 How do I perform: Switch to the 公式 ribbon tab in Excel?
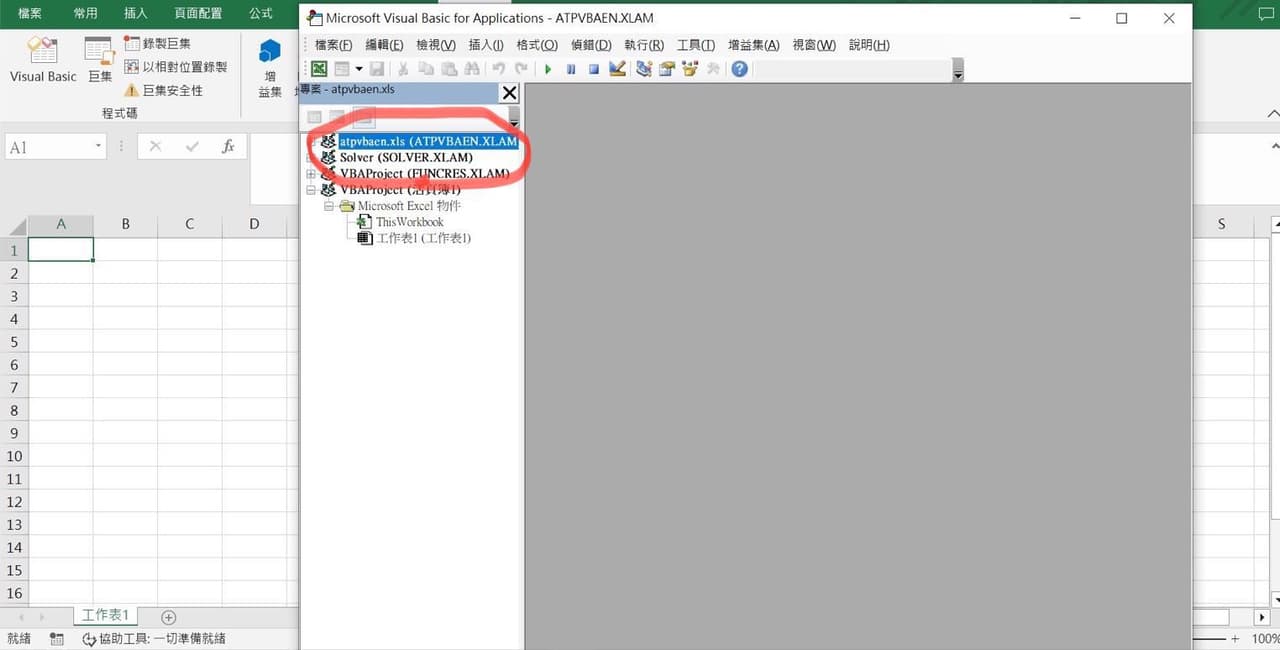click(x=261, y=13)
